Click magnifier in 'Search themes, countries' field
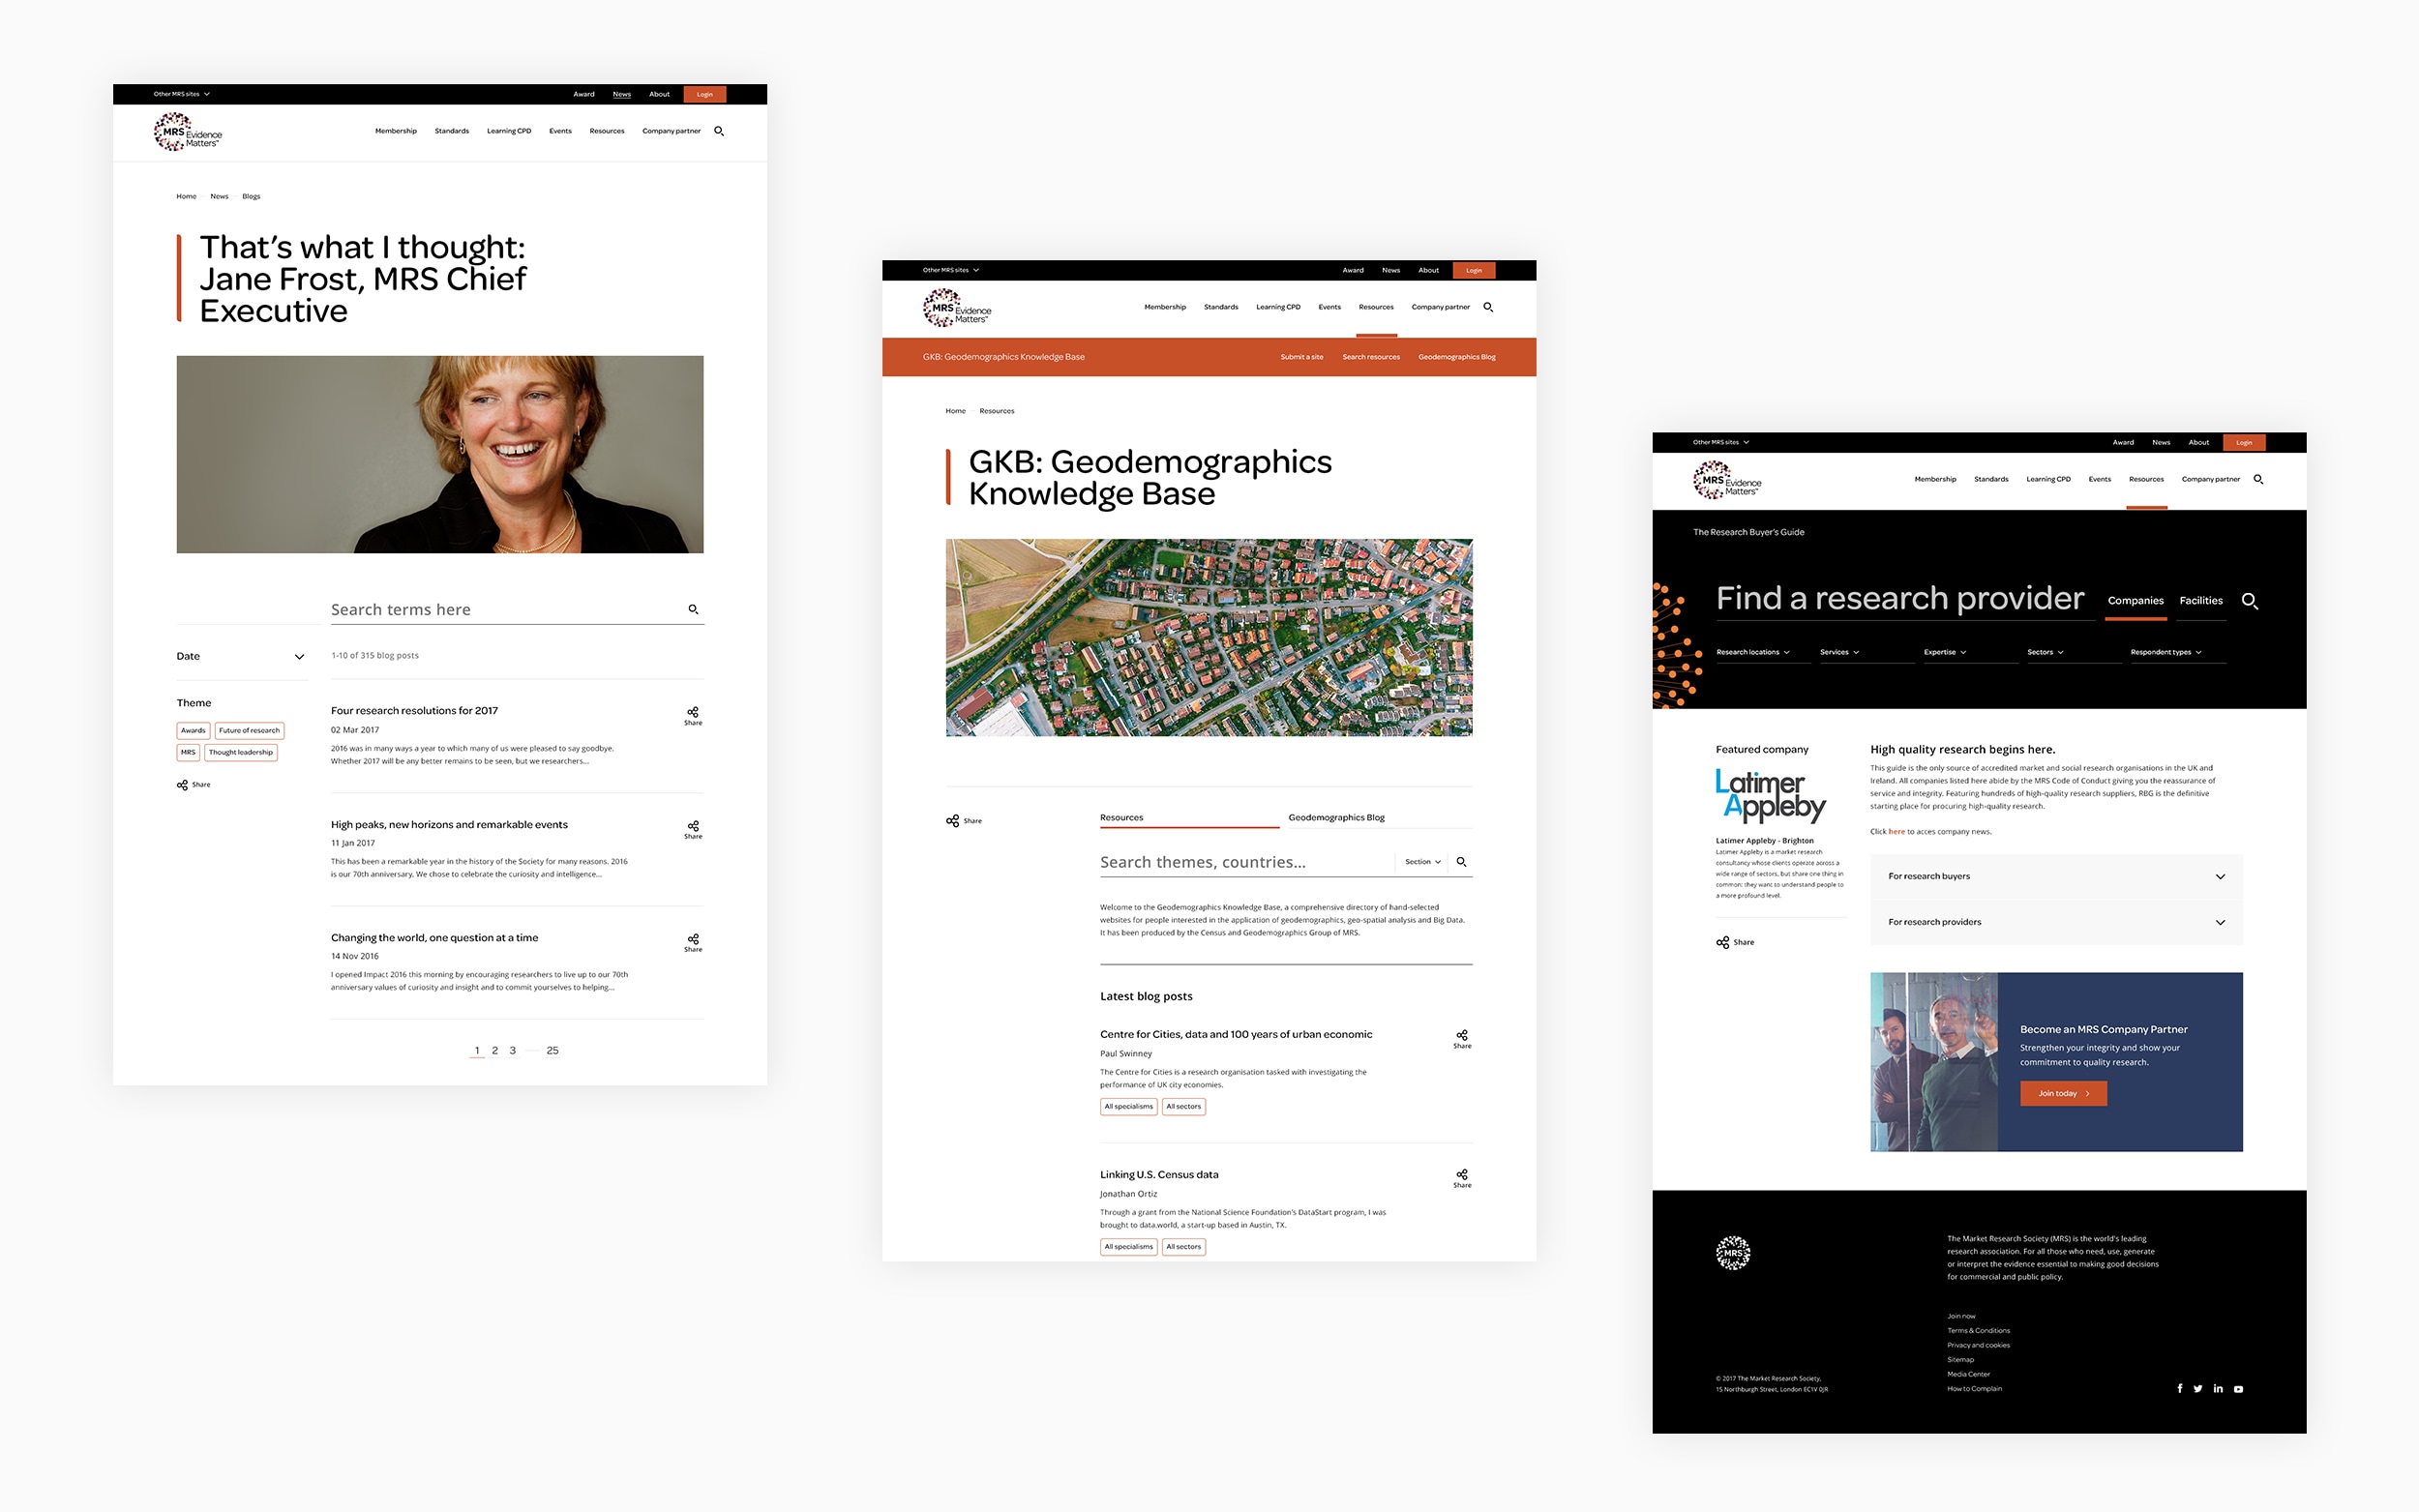The image size is (2419, 1512). click(x=1461, y=861)
